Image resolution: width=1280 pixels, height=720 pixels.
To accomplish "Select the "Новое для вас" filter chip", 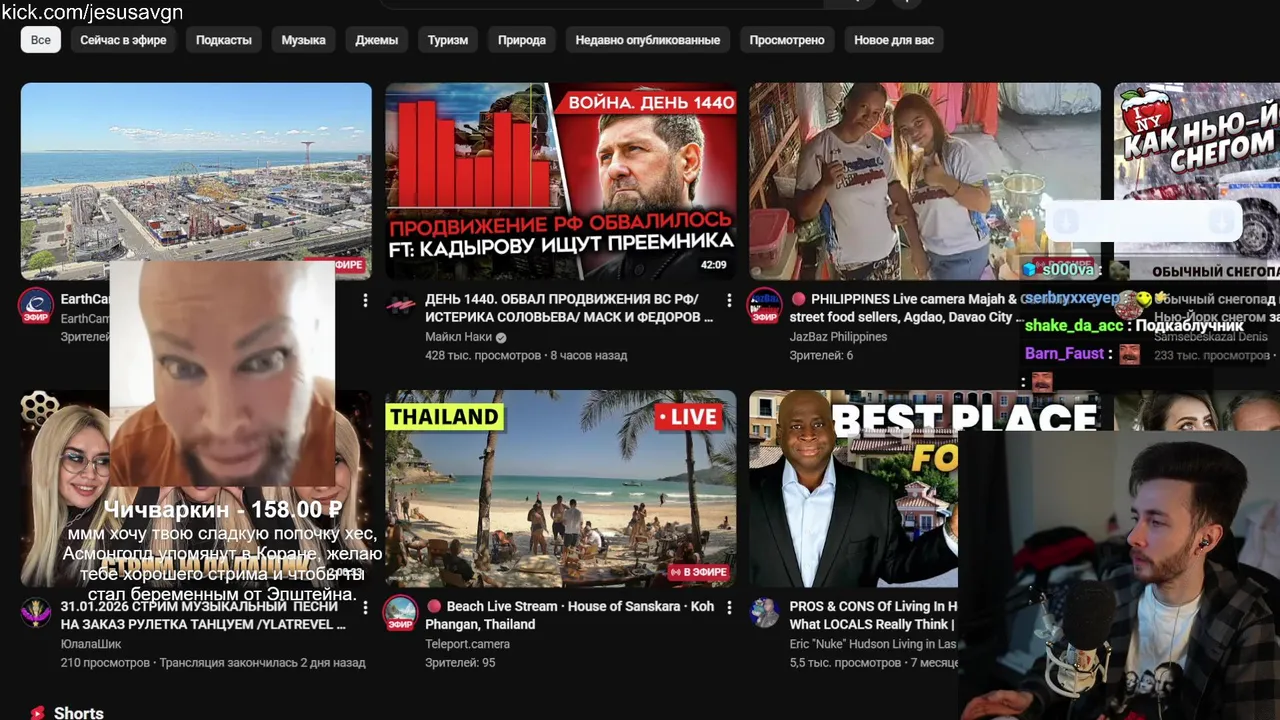I will (894, 40).
